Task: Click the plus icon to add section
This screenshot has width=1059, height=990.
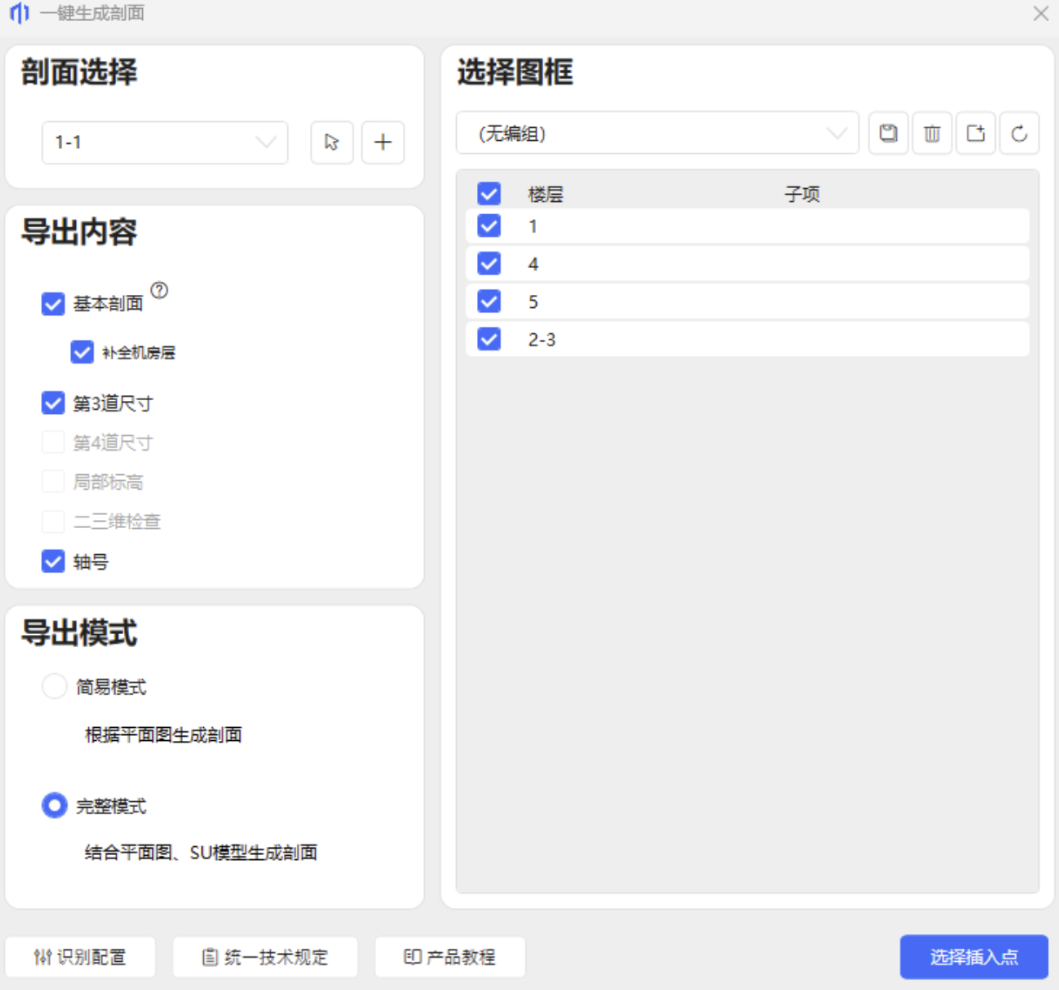Action: tap(382, 142)
